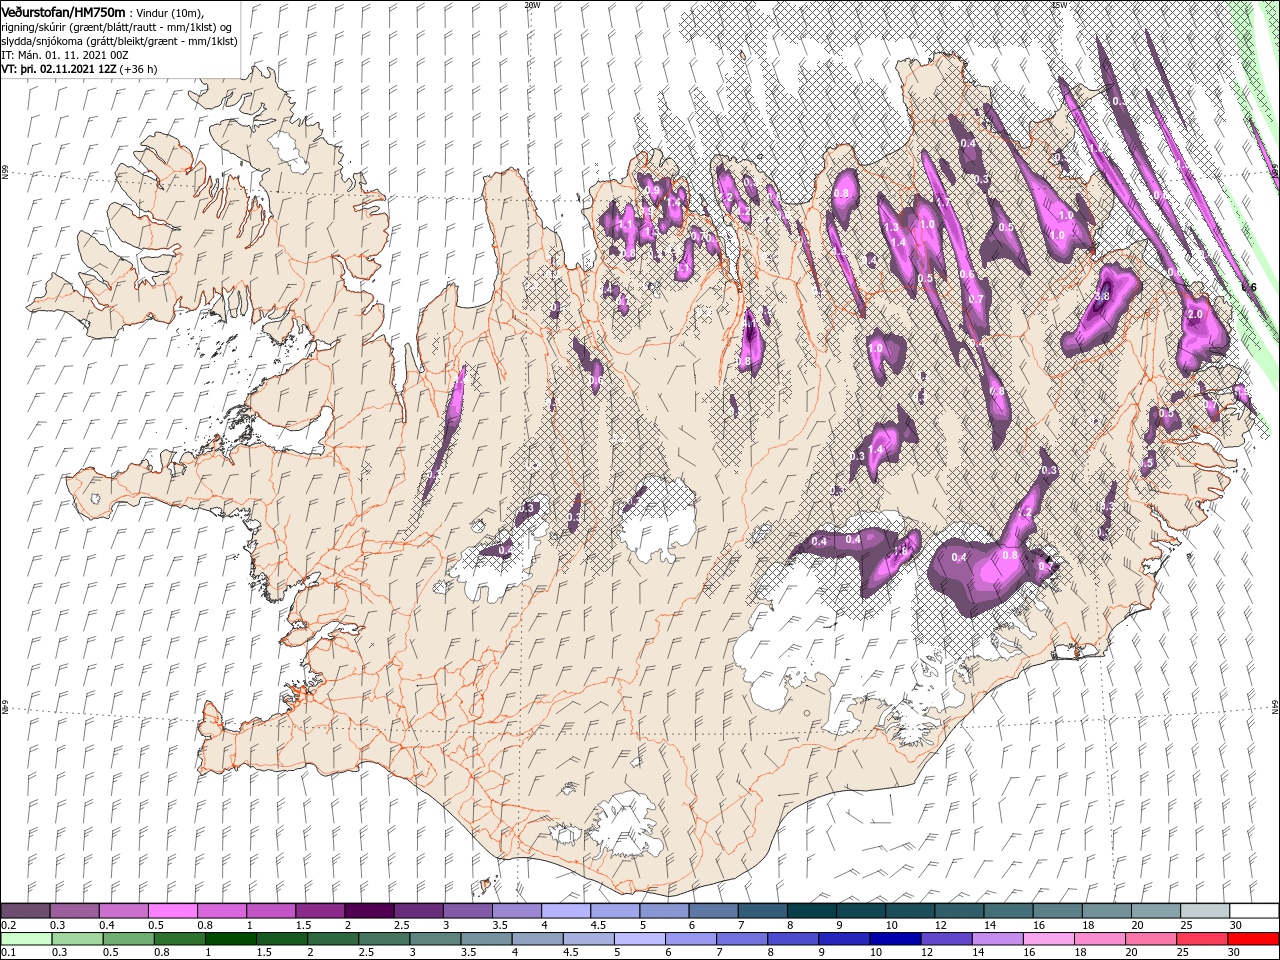This screenshot has height=960, width=1280.
Task: Pick rain scale swatch between 4 and 4.5
Action: click(537, 939)
